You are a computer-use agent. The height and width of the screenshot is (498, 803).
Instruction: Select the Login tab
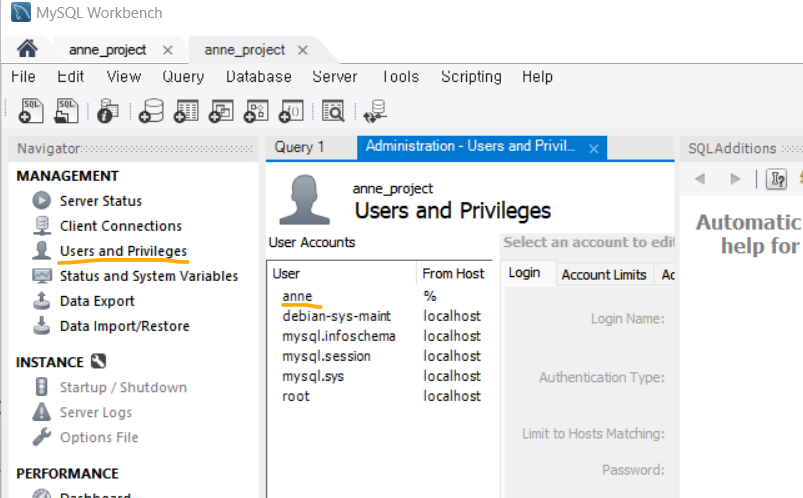coord(524,273)
